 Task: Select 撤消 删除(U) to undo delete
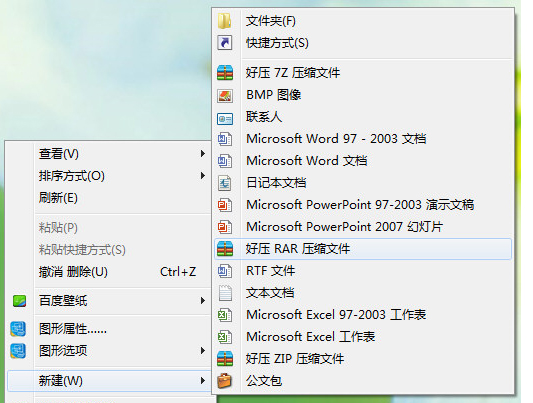109,272
